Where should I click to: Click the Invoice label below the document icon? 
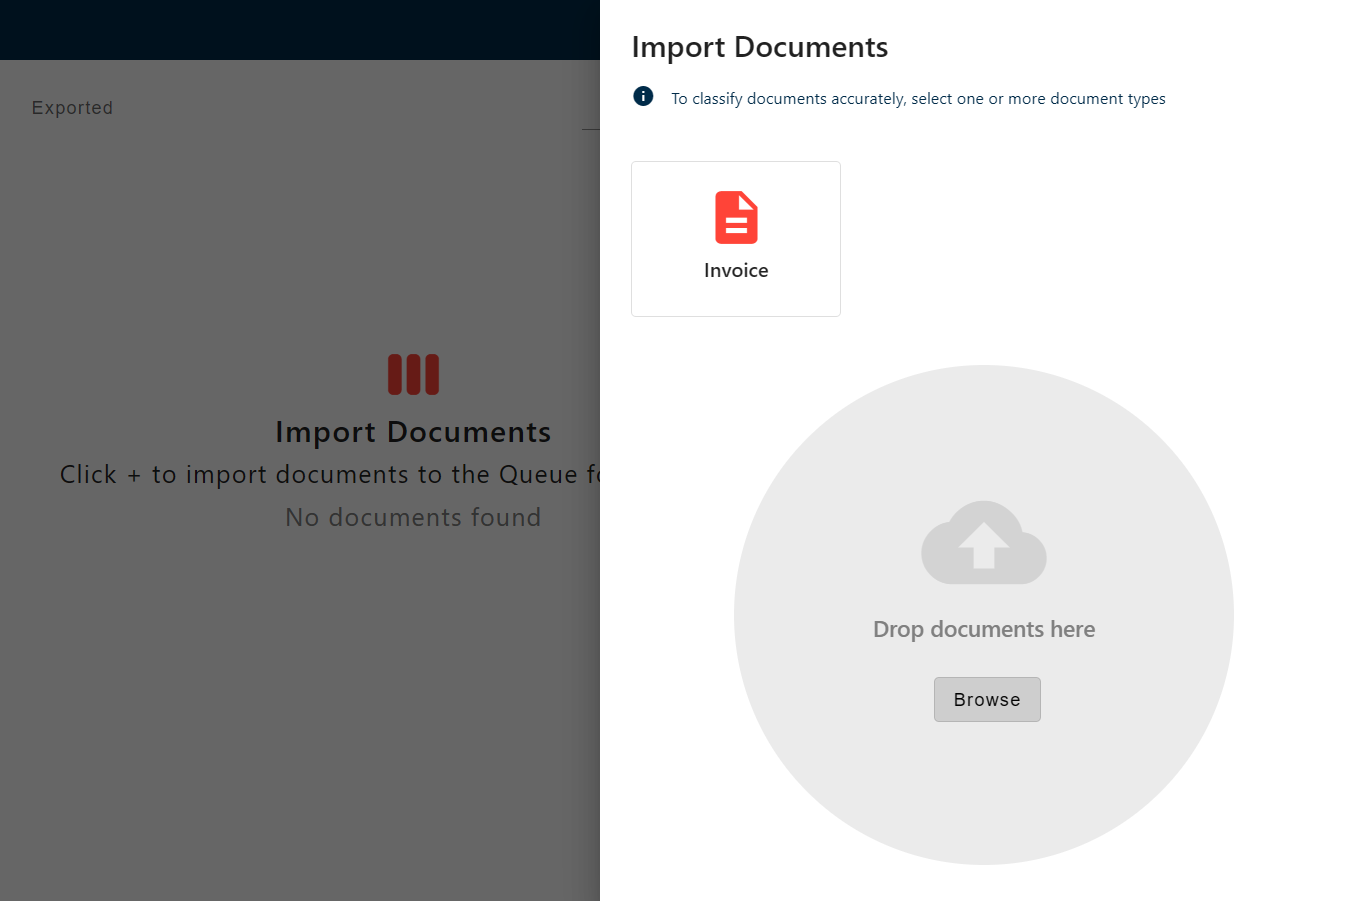(x=736, y=270)
